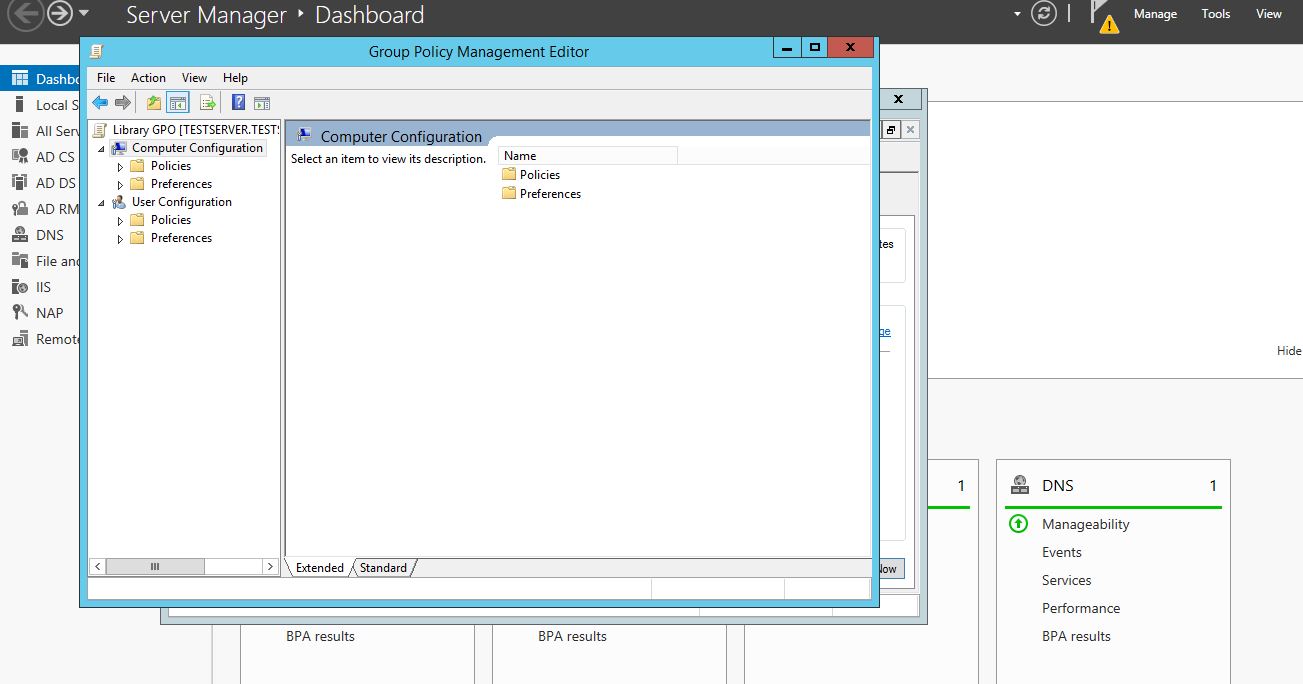The image size is (1303, 684).
Task: Click the tree pane horizontal scrollbar thumb
Action: (x=155, y=566)
